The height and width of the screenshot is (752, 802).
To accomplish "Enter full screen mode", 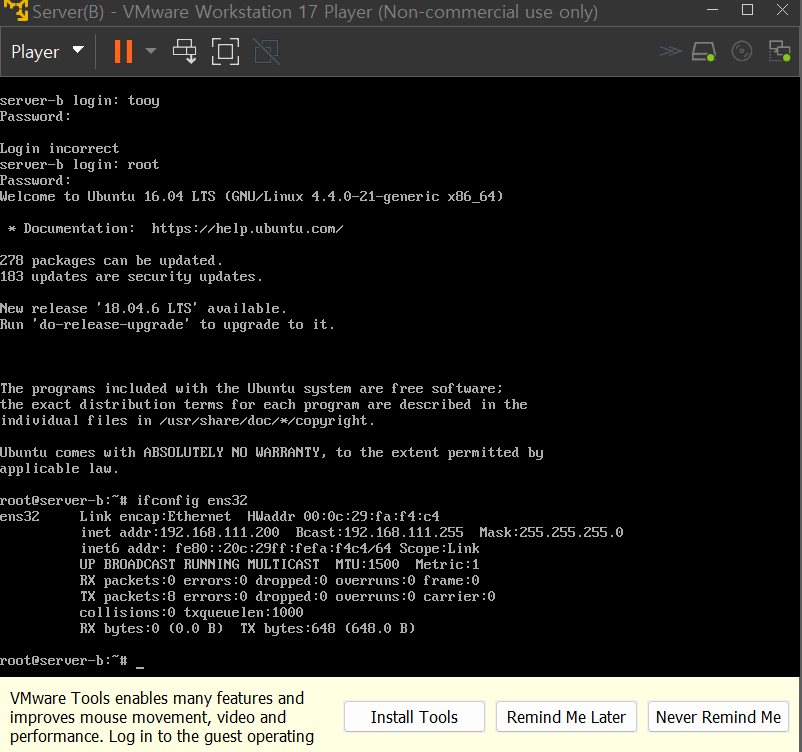I will 226,51.
